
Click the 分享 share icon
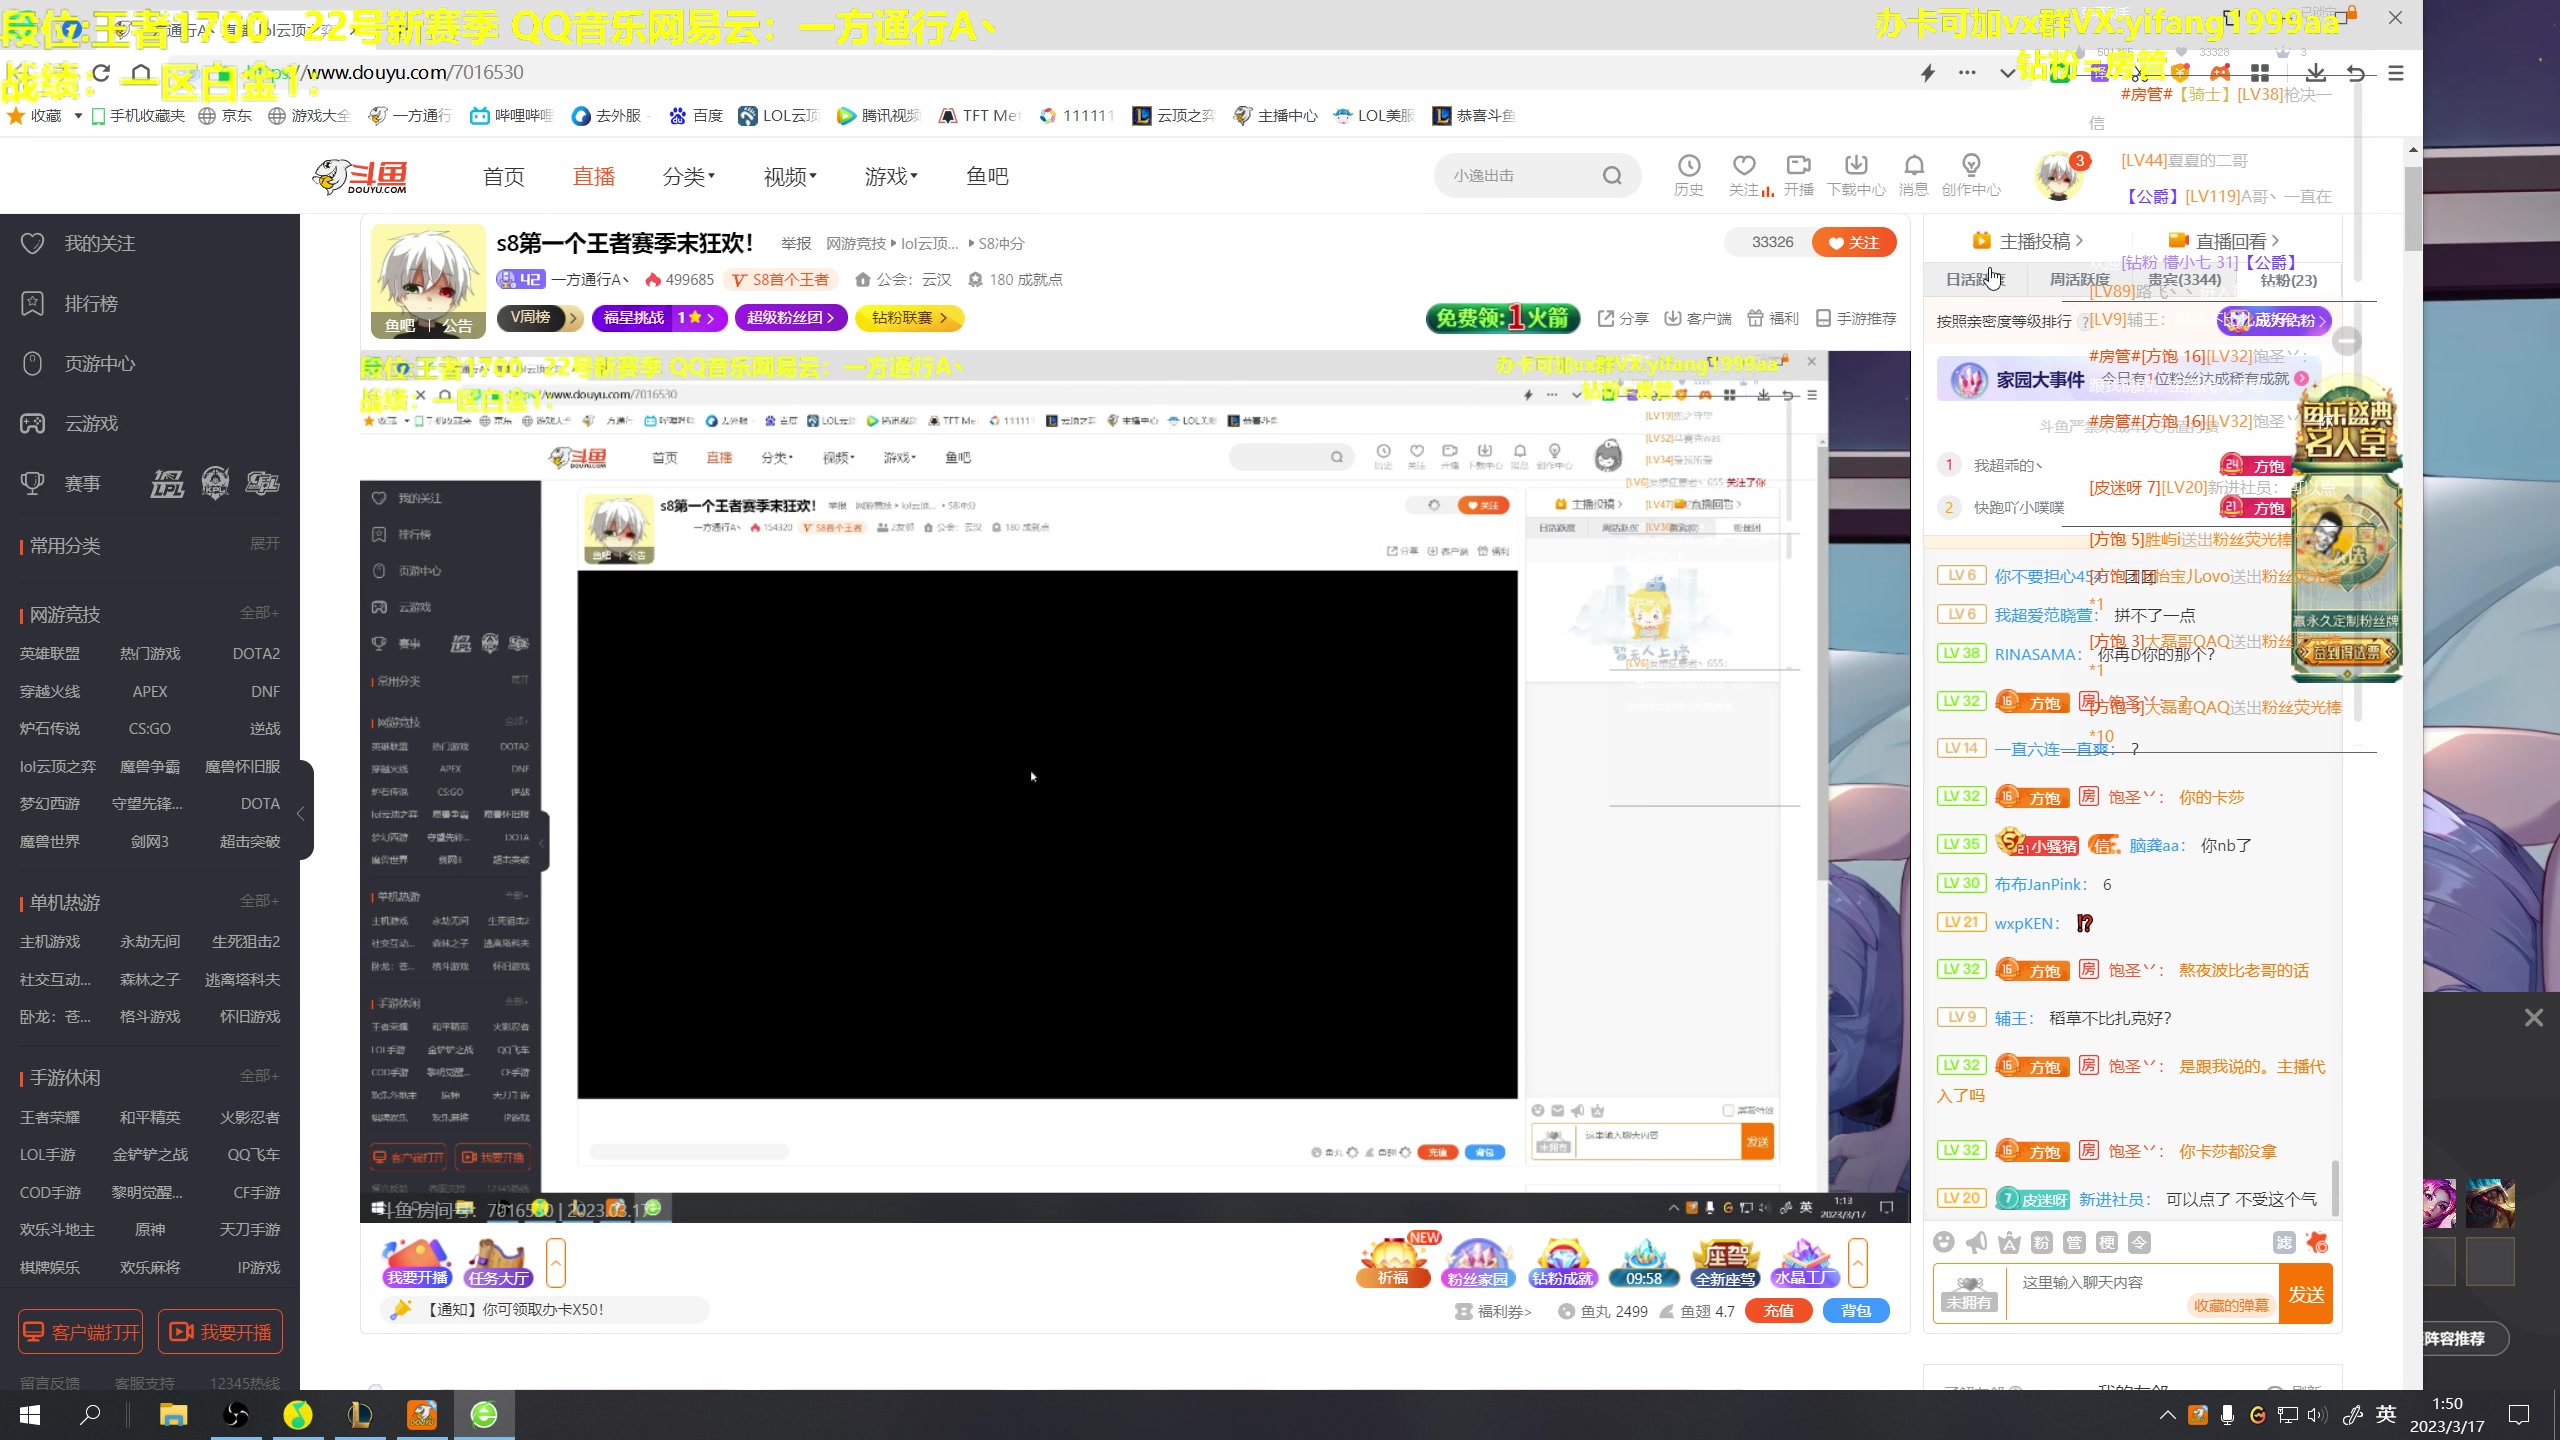point(1623,318)
